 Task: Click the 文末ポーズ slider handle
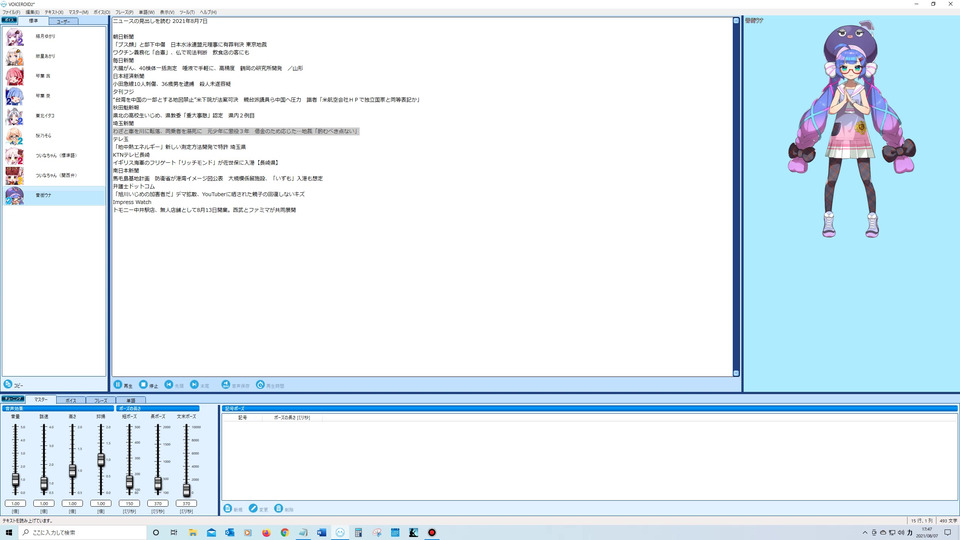pyautogui.click(x=186, y=489)
